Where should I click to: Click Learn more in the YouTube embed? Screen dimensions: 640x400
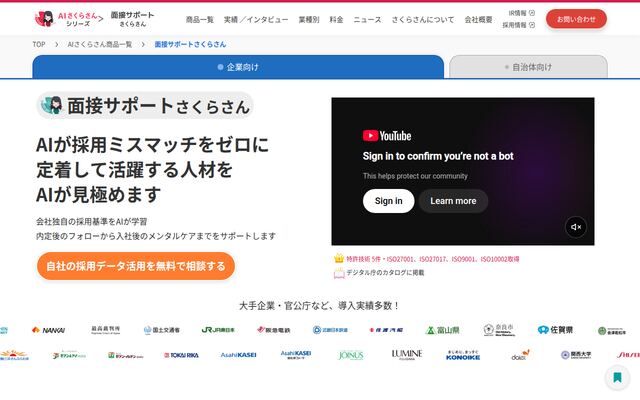453,201
